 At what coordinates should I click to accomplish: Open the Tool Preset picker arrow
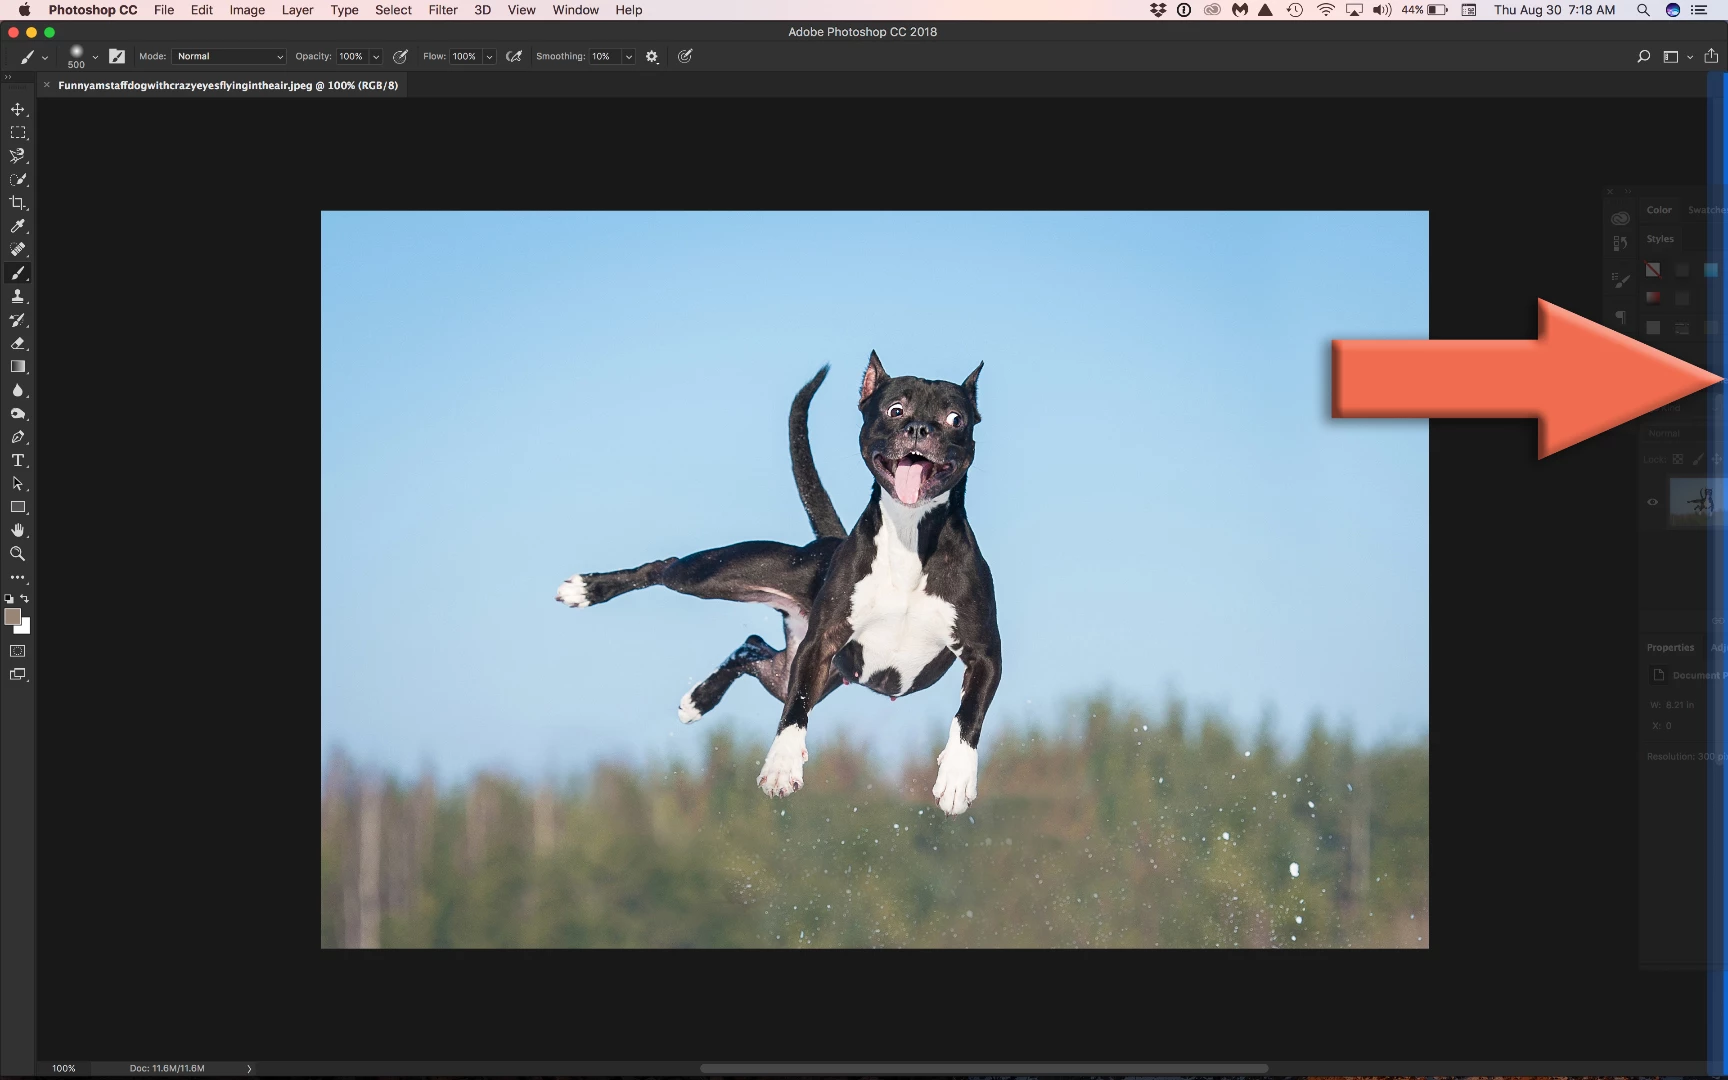coord(45,58)
